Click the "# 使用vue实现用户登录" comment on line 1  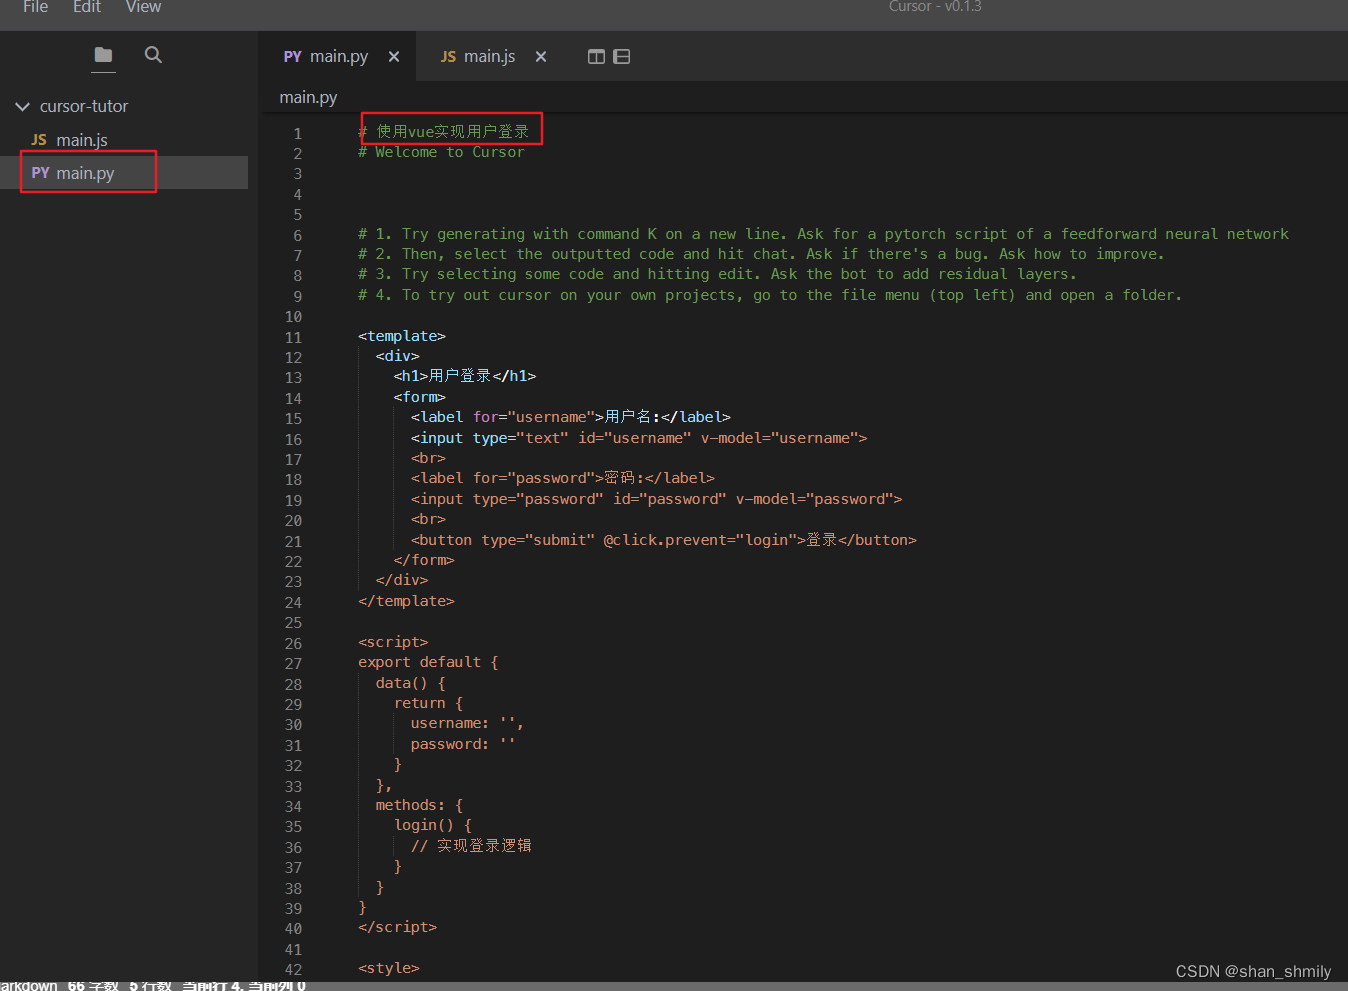pos(444,131)
